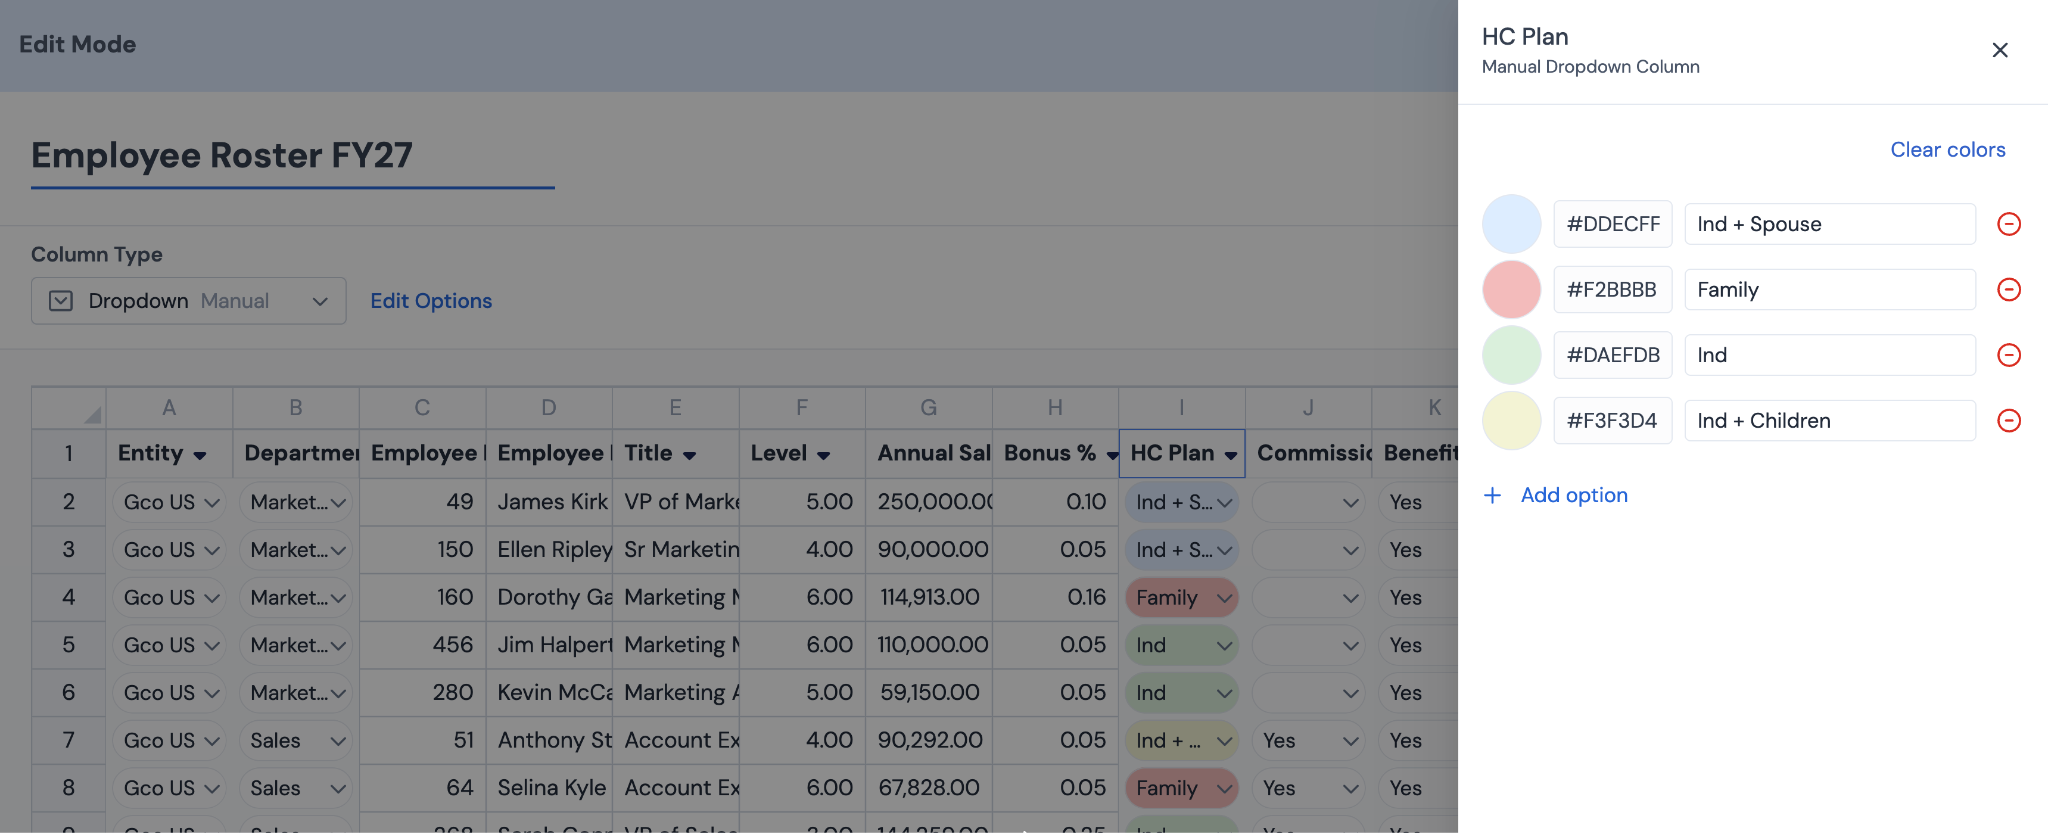This screenshot has height=833, width=2048.
Task: Edit the #F3F3D4 hex color field
Action: click(x=1613, y=421)
